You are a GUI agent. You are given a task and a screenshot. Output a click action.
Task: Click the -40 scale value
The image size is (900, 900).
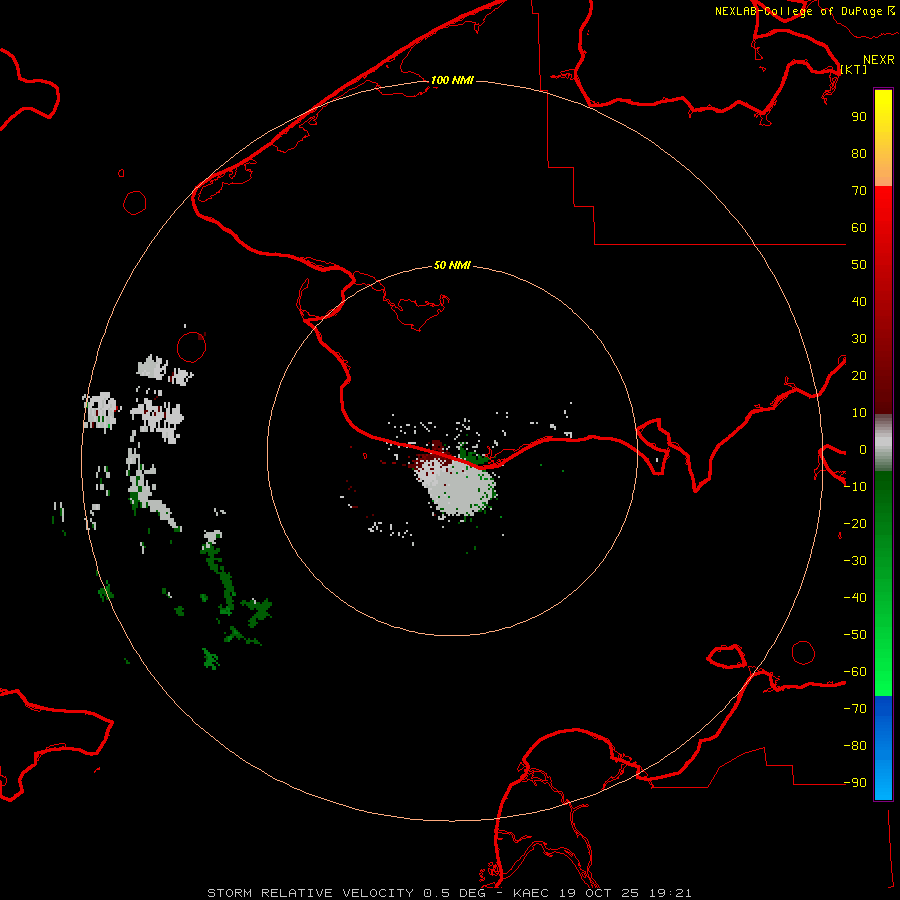(855, 598)
